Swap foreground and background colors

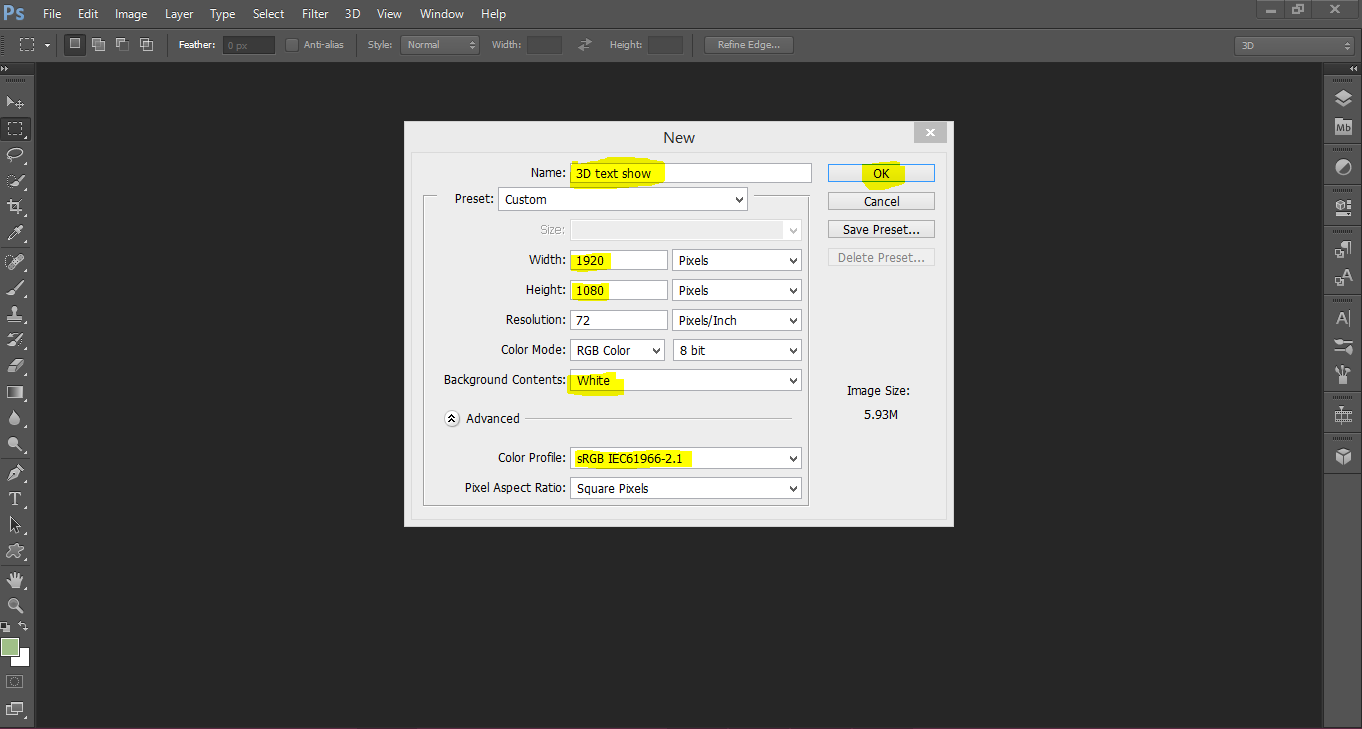point(23,627)
